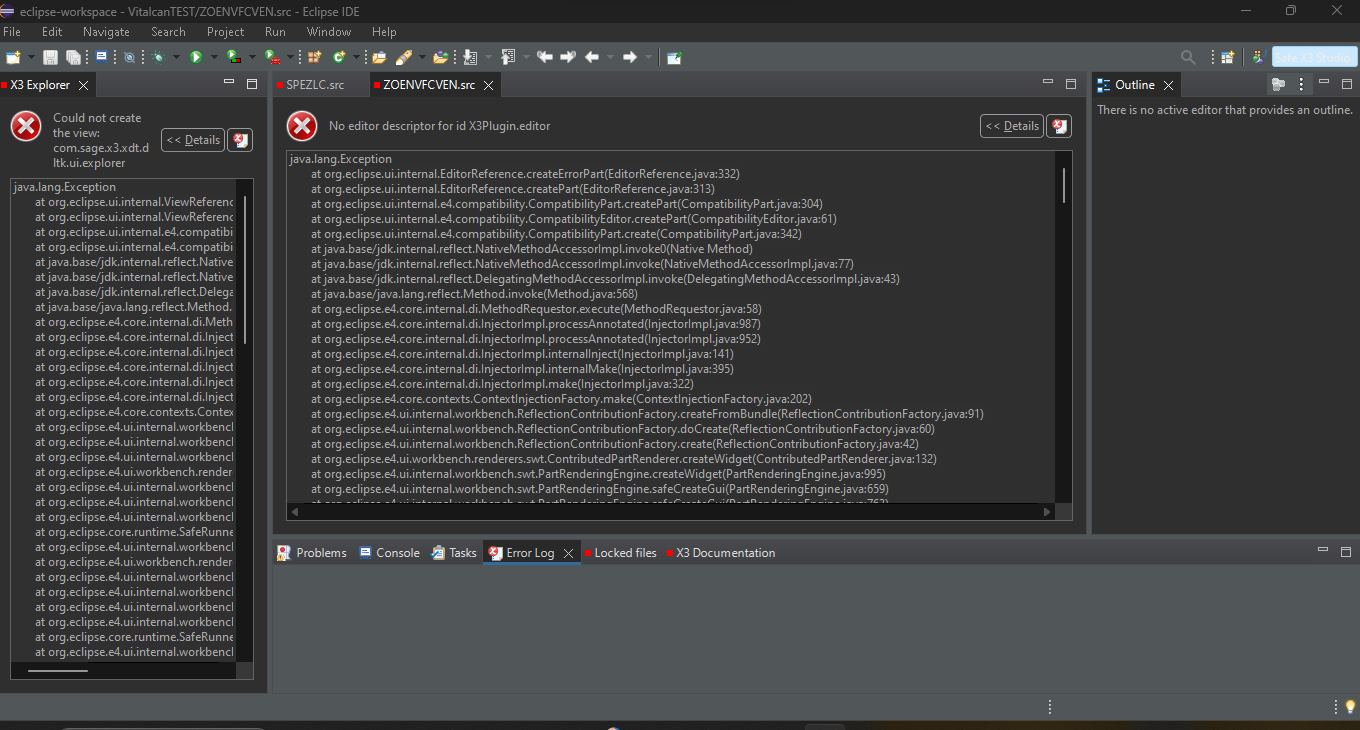Switch to the Problems tab
This screenshot has height=730, width=1360.
point(312,553)
